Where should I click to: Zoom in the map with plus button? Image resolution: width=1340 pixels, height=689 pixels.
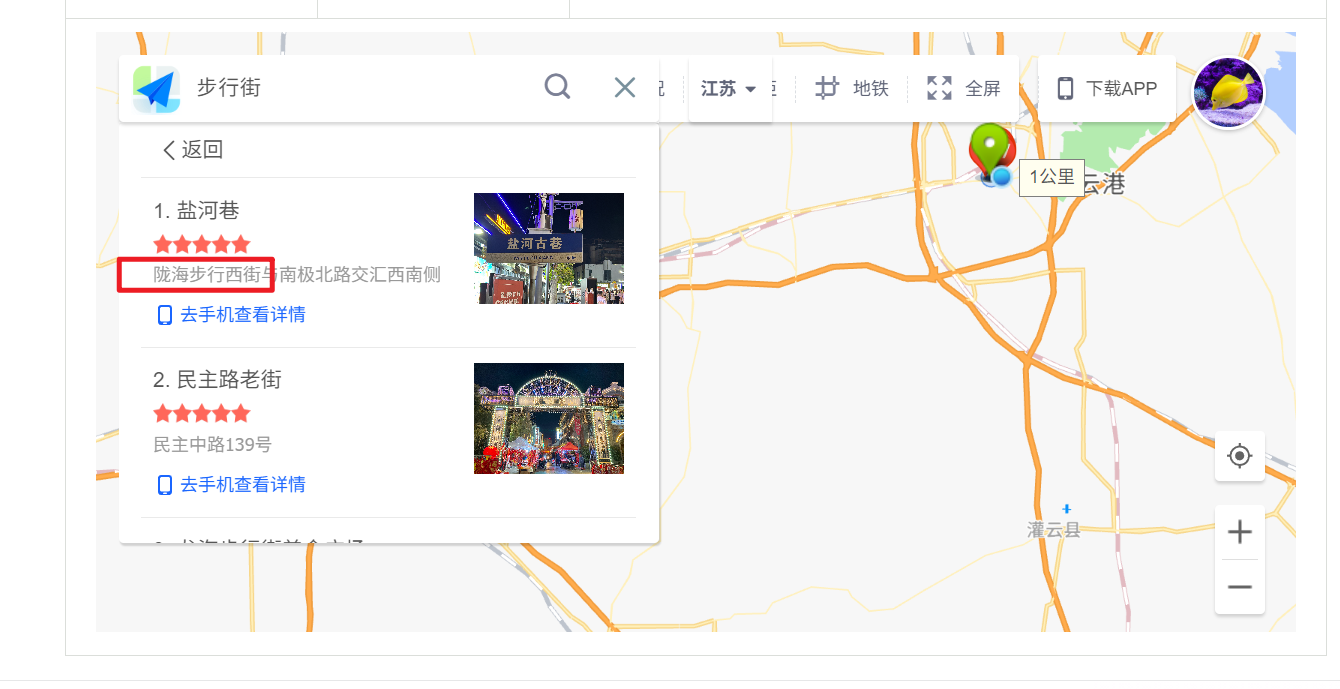(1239, 532)
